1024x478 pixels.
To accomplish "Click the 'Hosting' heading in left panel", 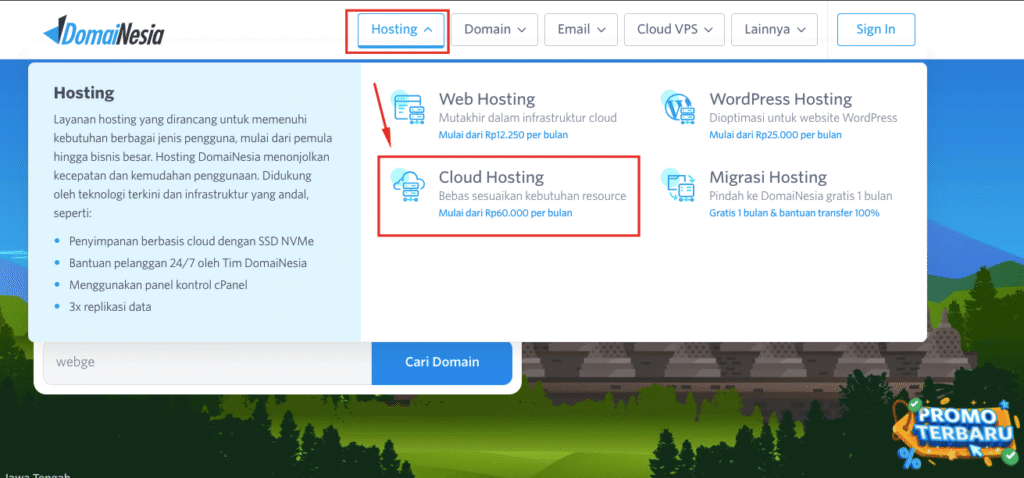I will coord(84,93).
